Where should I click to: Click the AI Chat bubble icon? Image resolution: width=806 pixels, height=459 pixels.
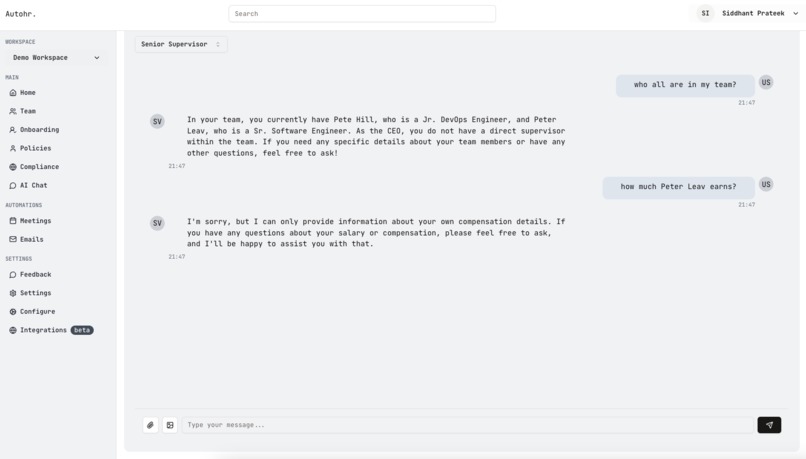[x=13, y=185]
